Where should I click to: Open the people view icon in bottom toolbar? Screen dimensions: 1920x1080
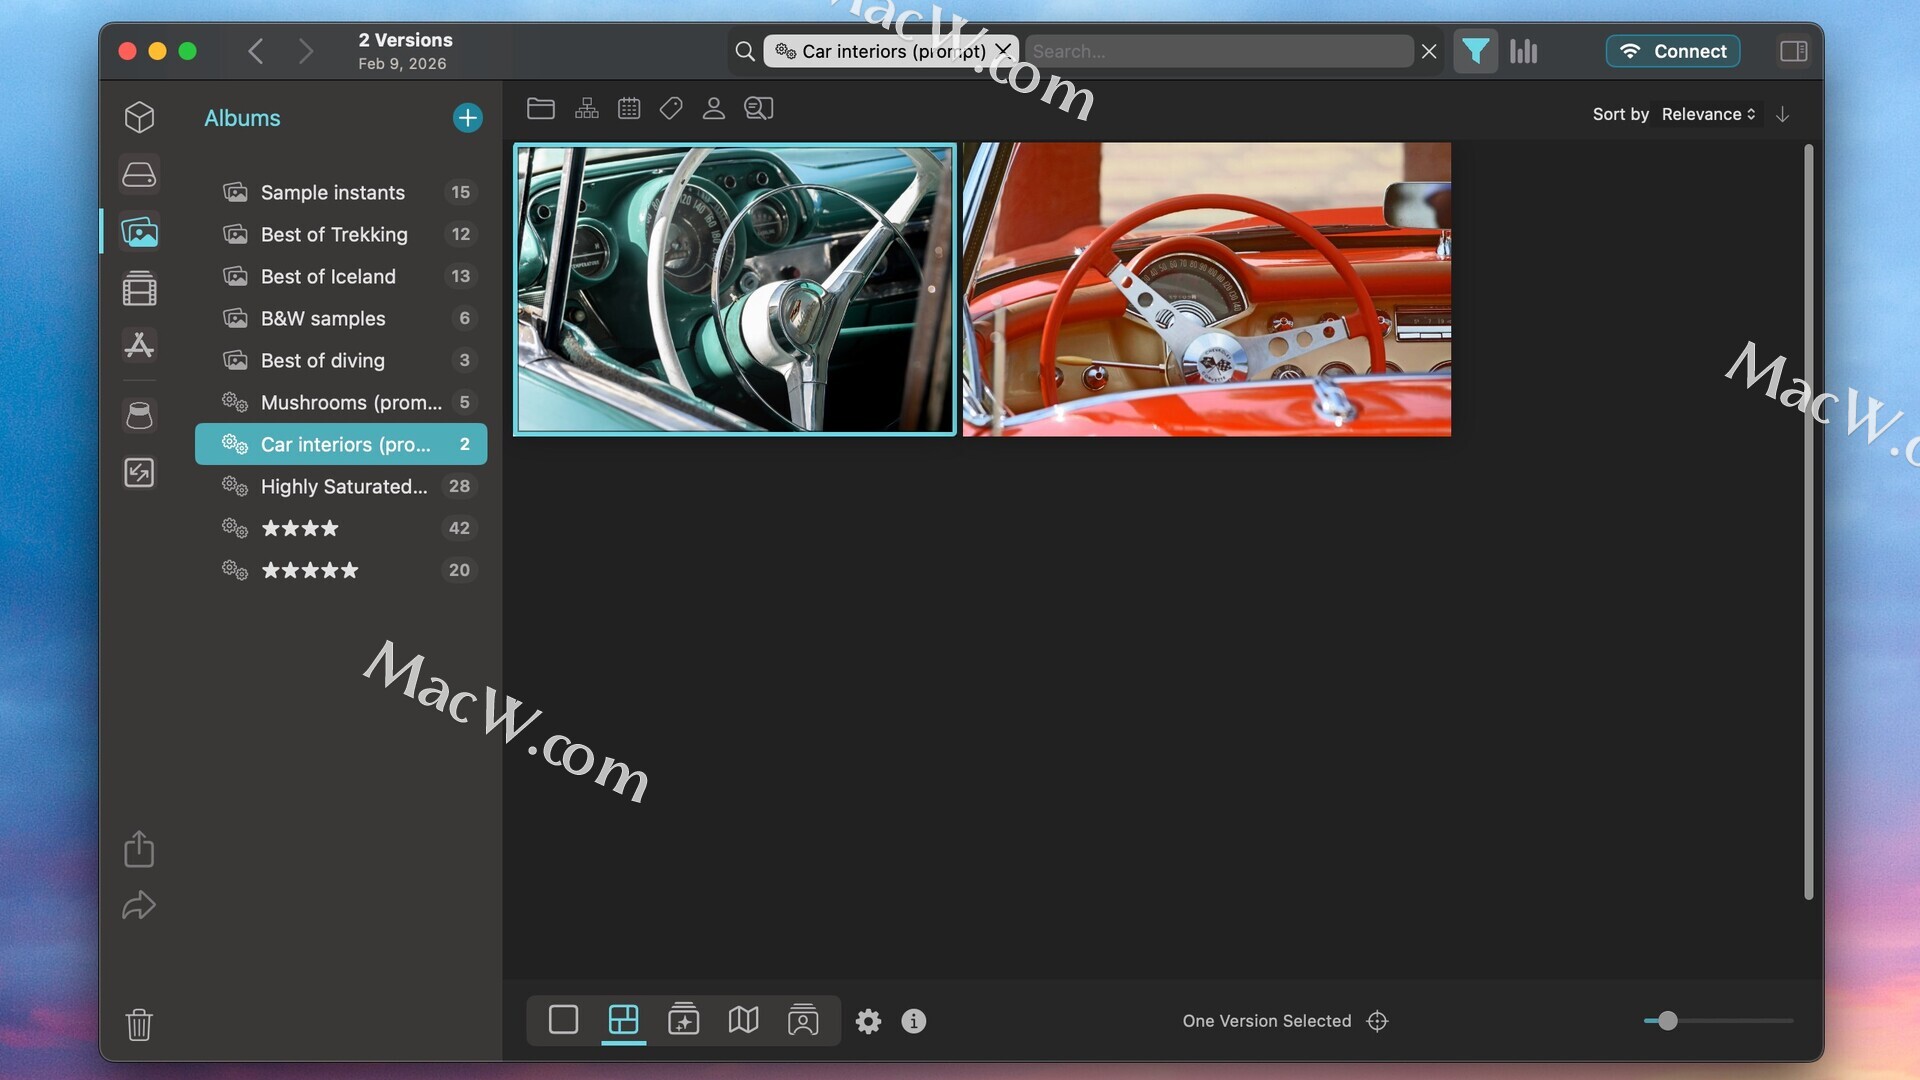(x=803, y=1020)
